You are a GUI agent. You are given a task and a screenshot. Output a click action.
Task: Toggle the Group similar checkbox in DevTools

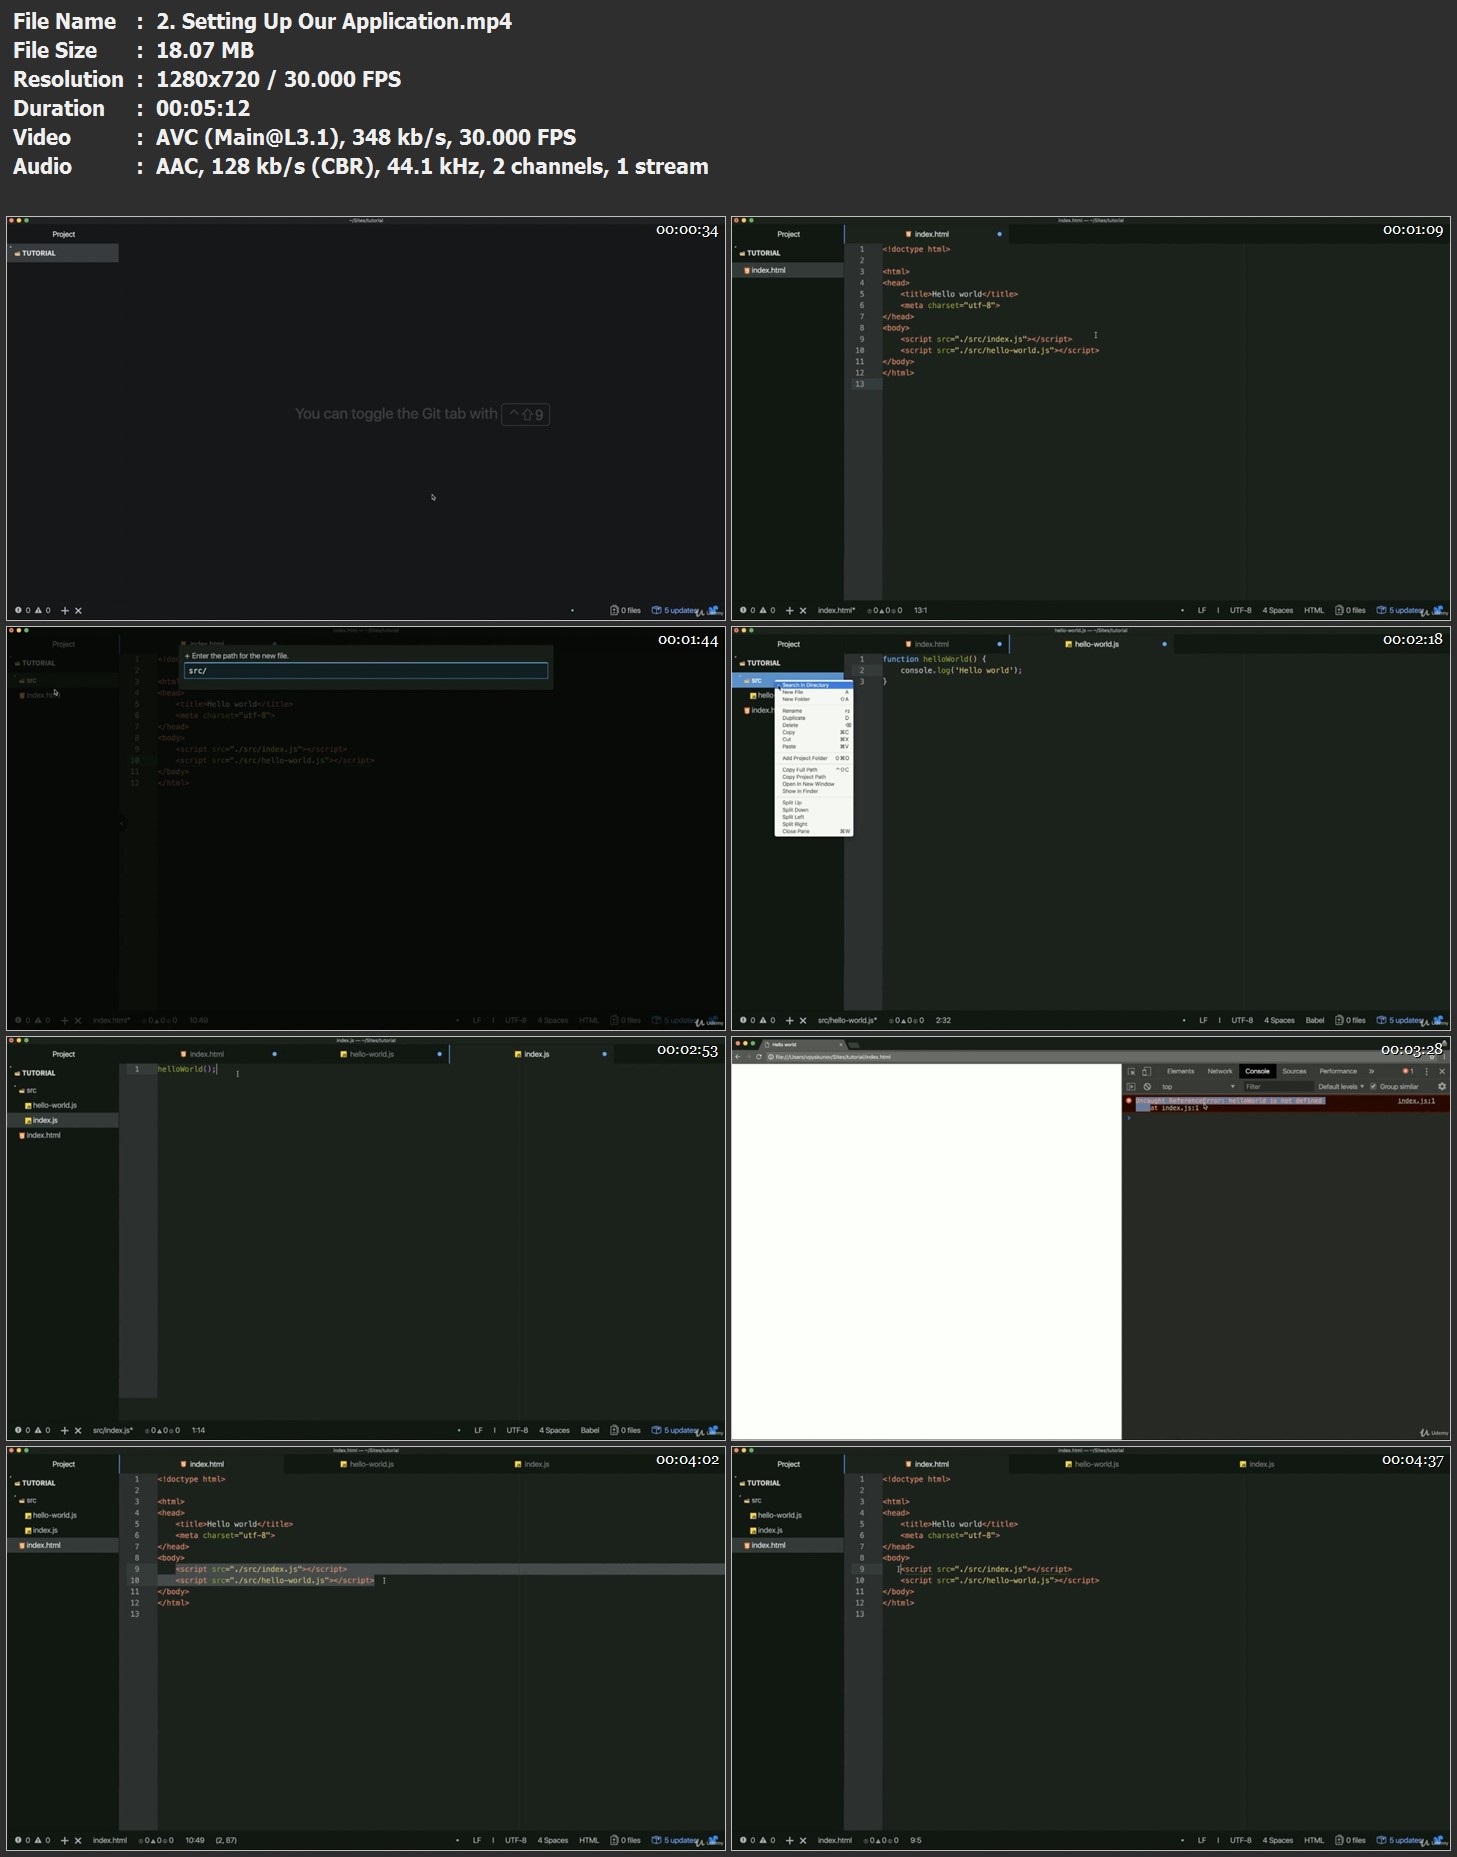click(x=1373, y=1086)
